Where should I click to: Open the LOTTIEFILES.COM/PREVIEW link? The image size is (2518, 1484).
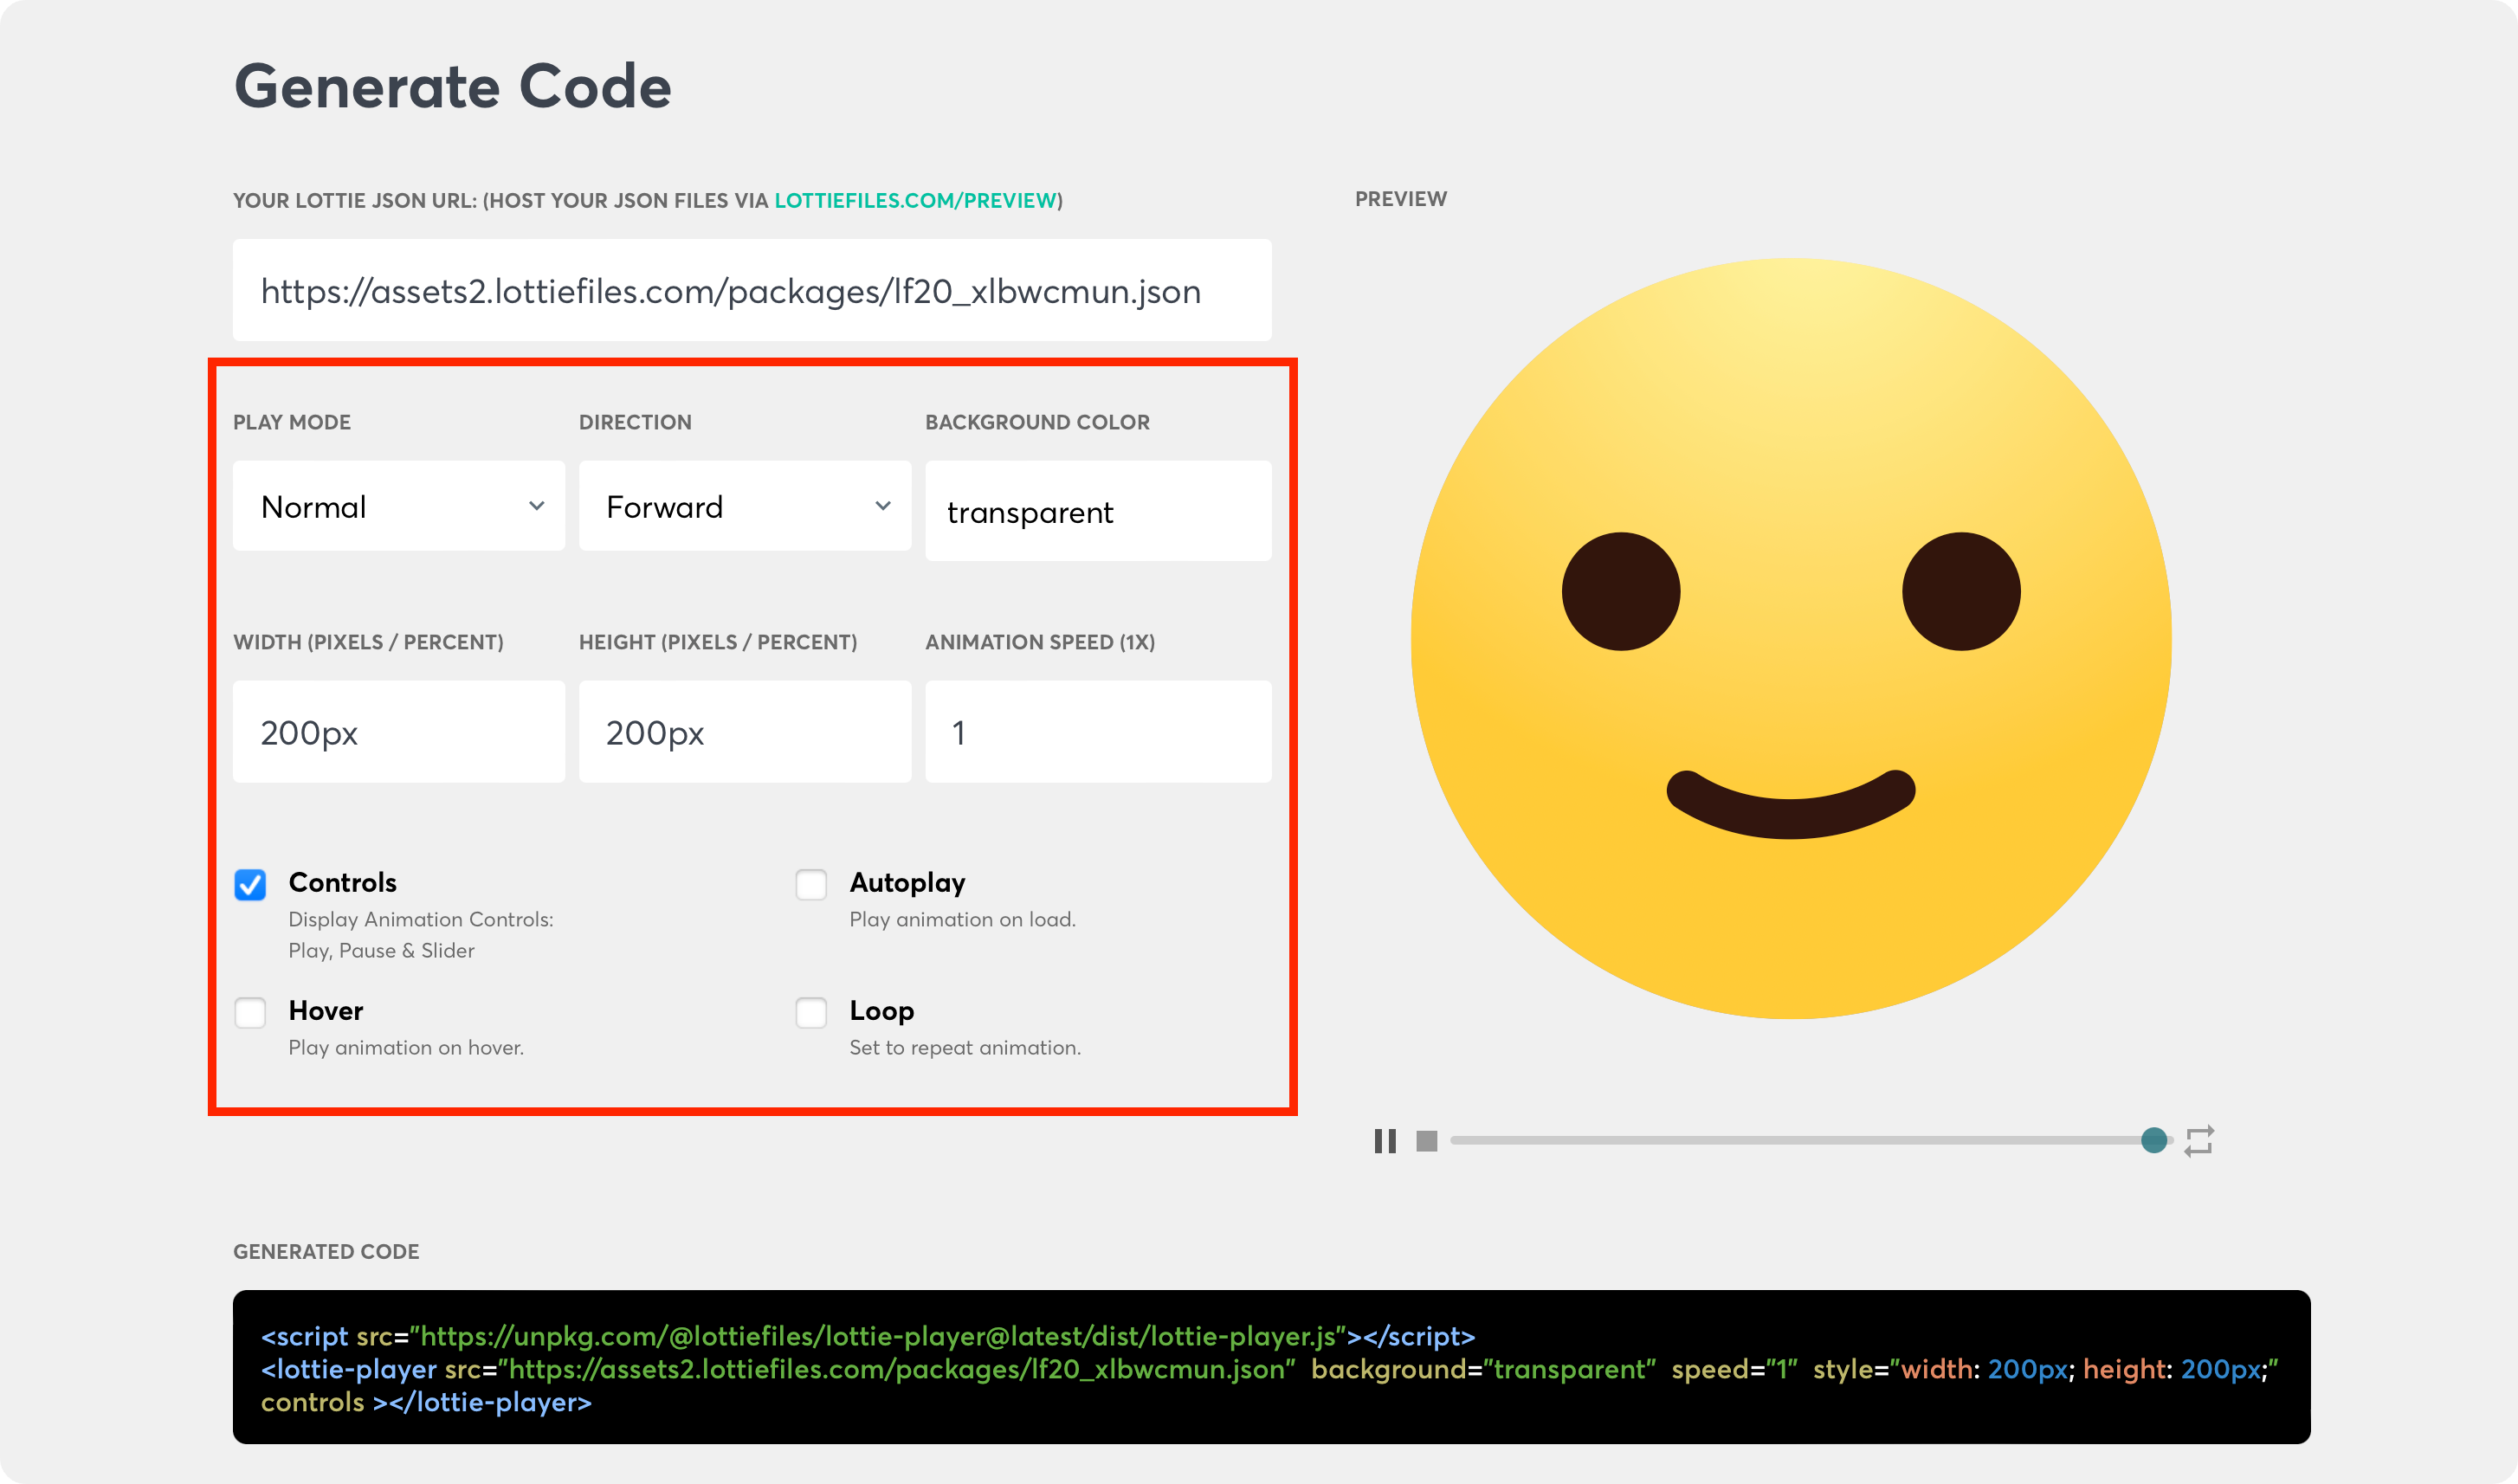[x=915, y=200]
